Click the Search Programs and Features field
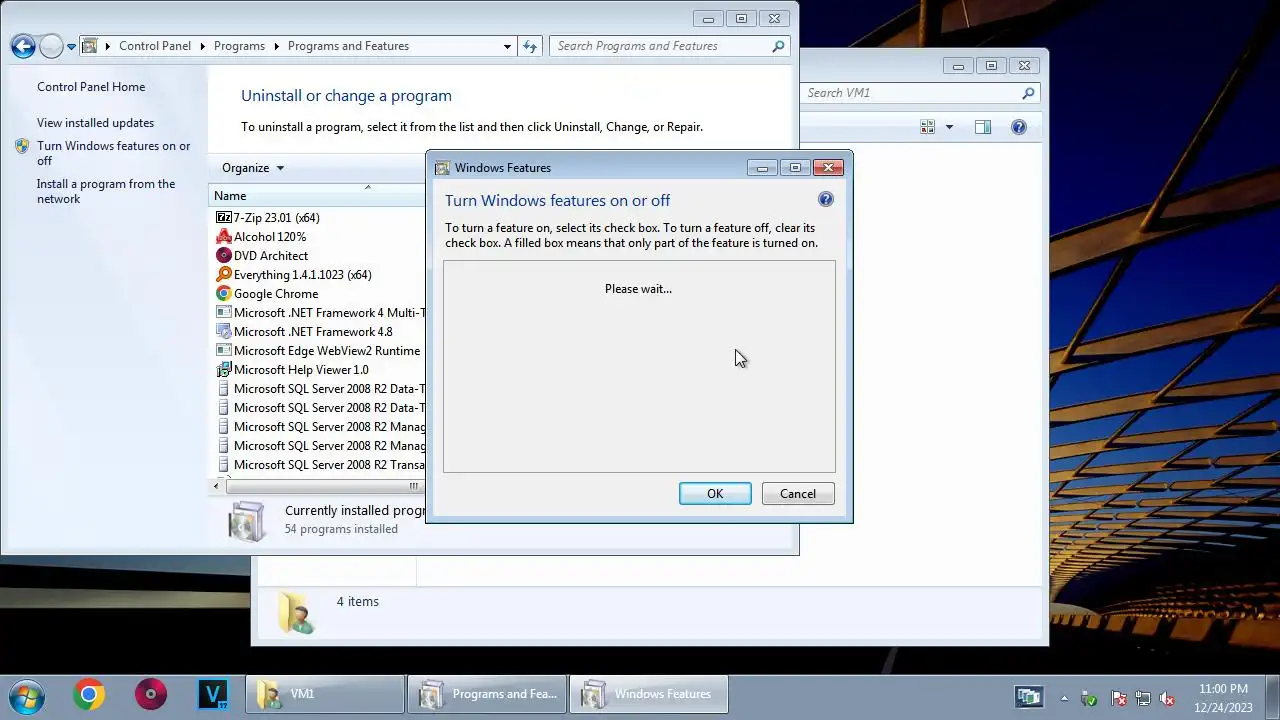Screen dimensions: 1280x720 click(x=660, y=46)
